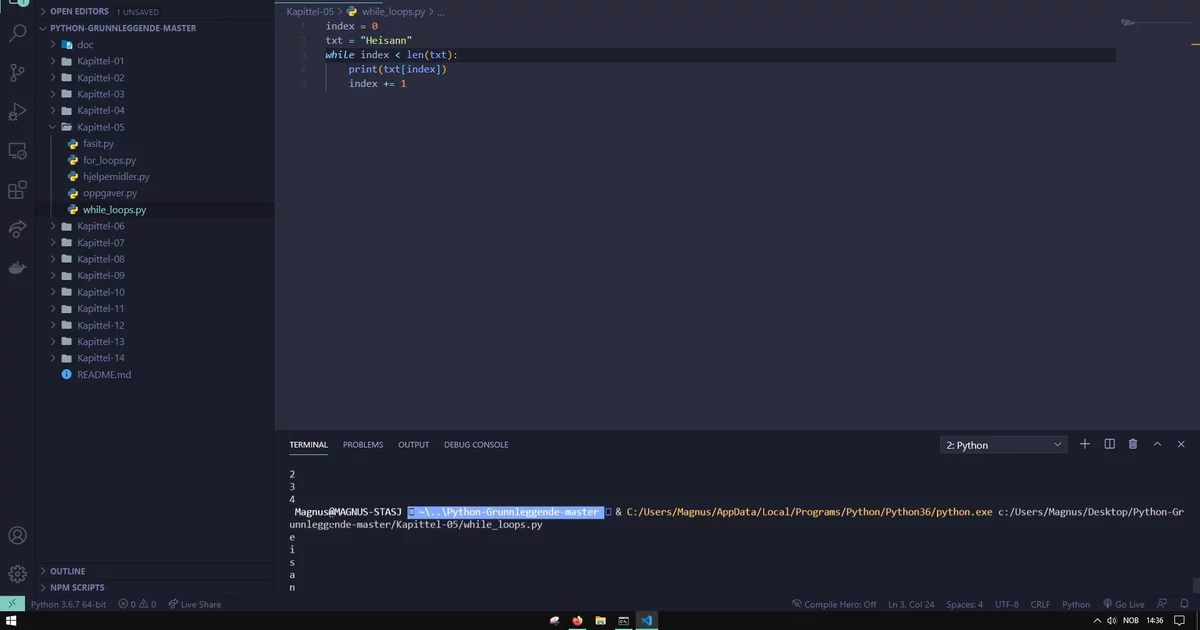
Task: Open fasit.py in the explorer
Action: tap(98, 144)
